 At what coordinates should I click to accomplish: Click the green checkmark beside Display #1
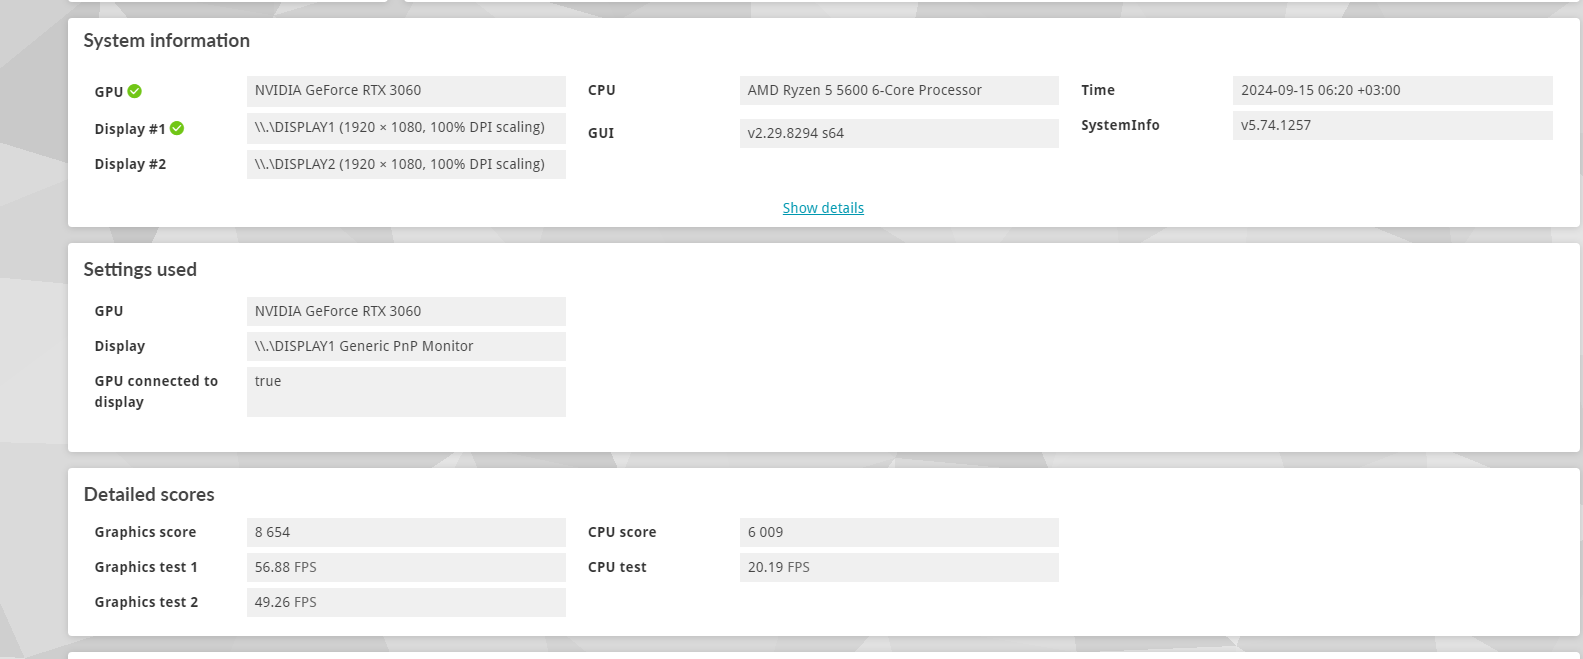pos(177,128)
